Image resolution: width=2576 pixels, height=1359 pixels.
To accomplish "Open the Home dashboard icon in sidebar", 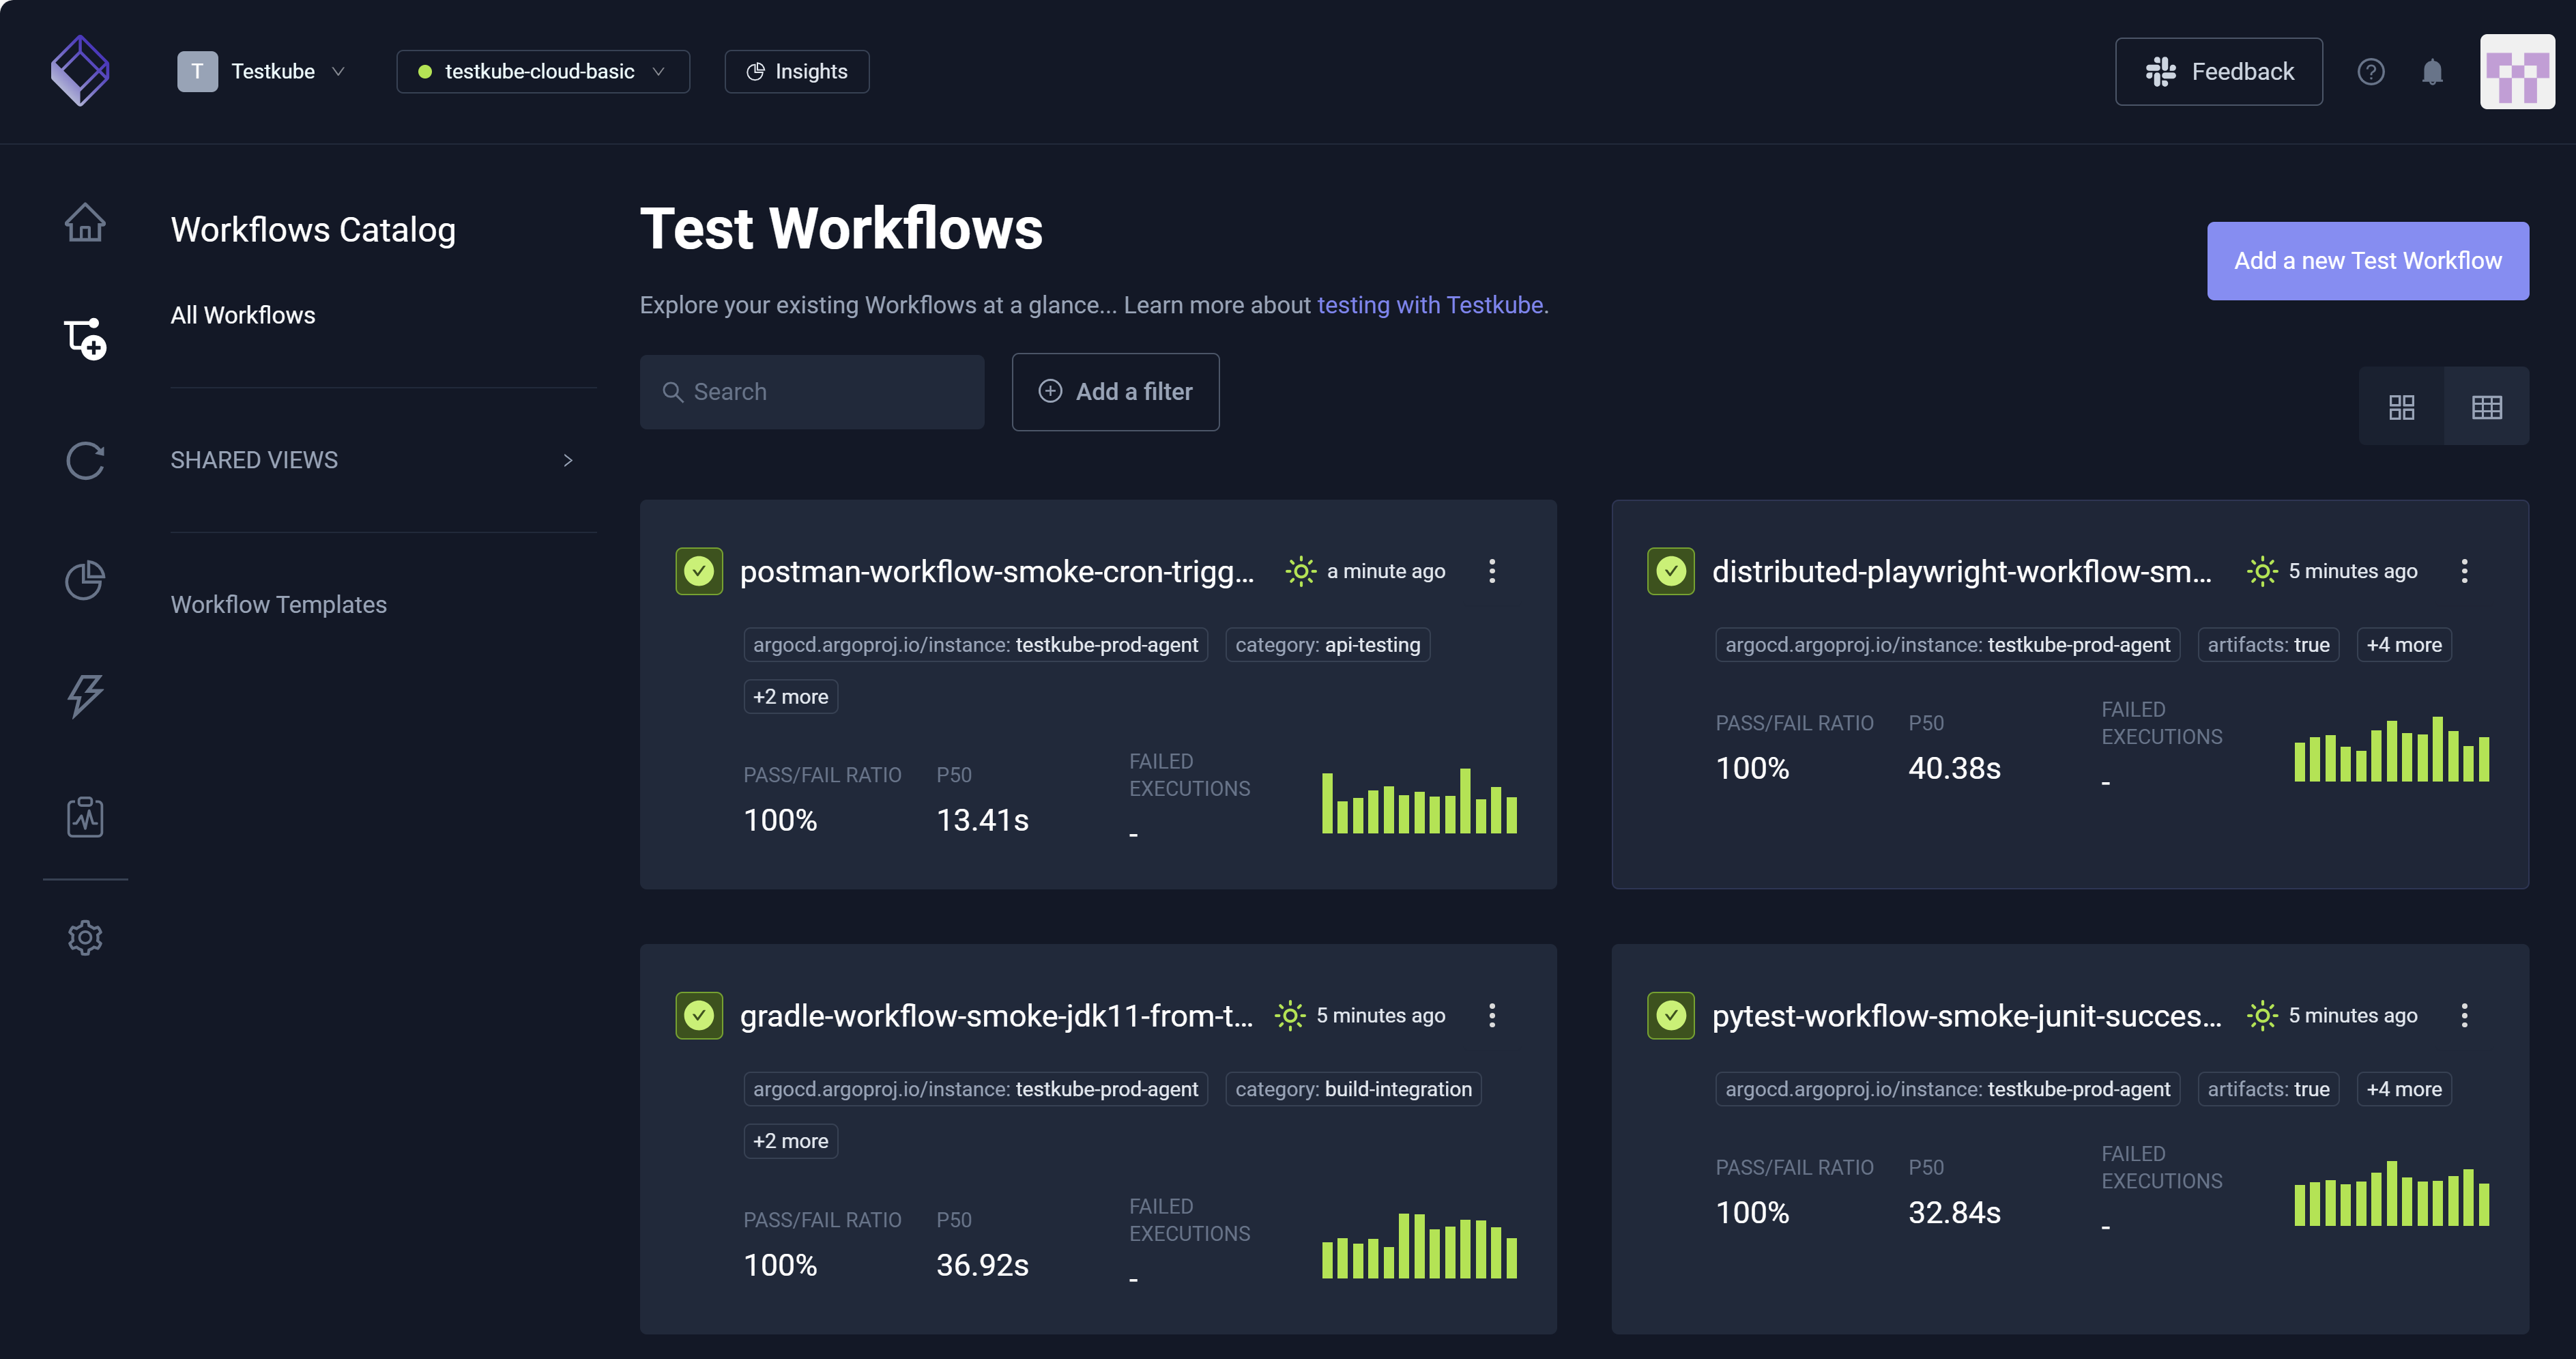I will coord(85,222).
